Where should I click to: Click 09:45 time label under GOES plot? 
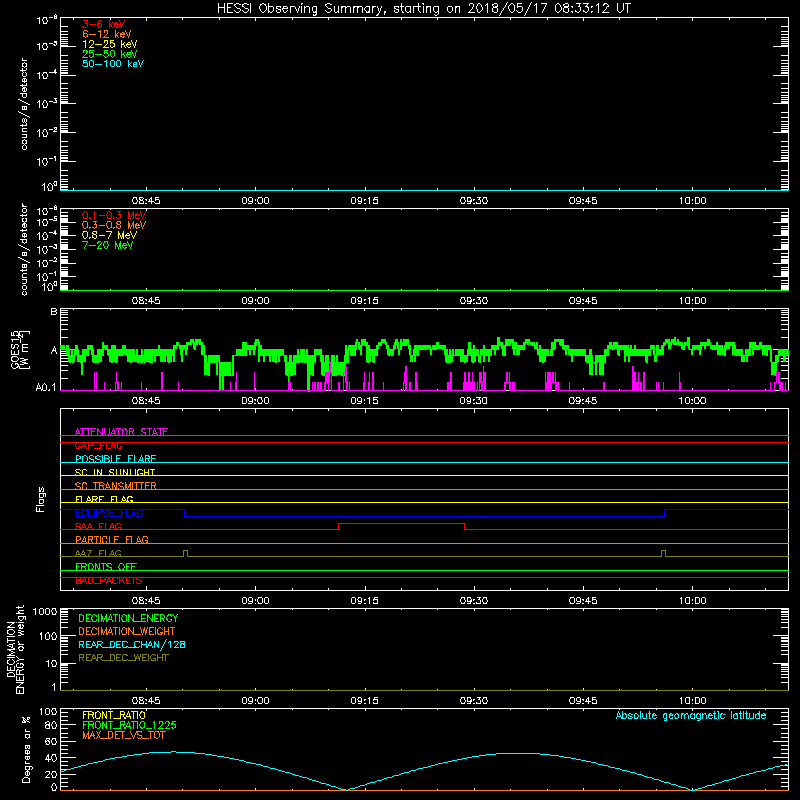pos(583,401)
